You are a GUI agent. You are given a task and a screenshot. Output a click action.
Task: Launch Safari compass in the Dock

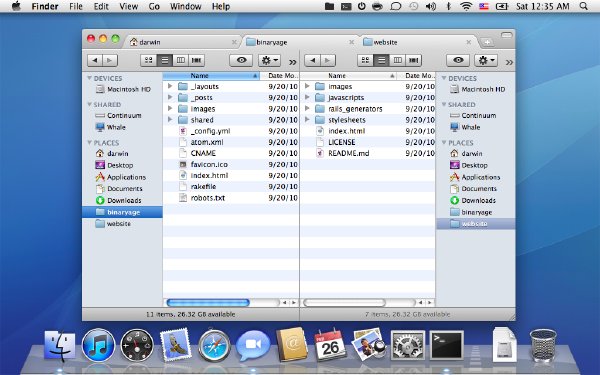coord(214,345)
